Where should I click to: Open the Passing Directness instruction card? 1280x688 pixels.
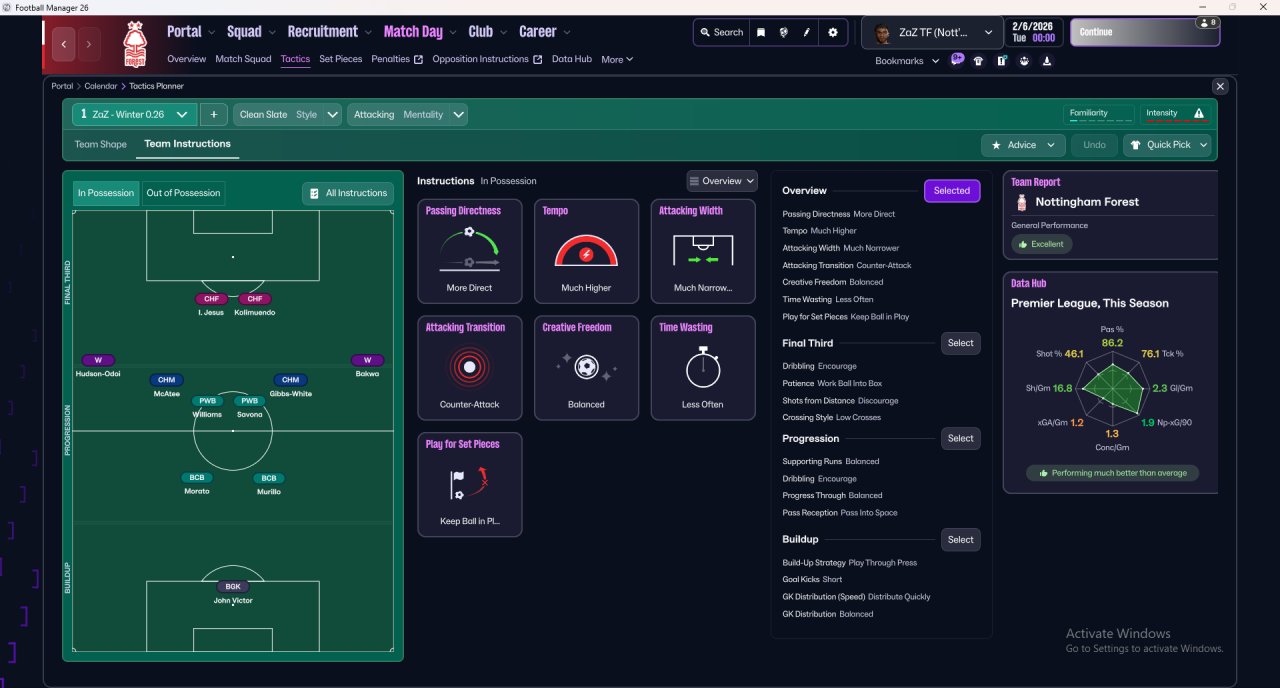470,251
